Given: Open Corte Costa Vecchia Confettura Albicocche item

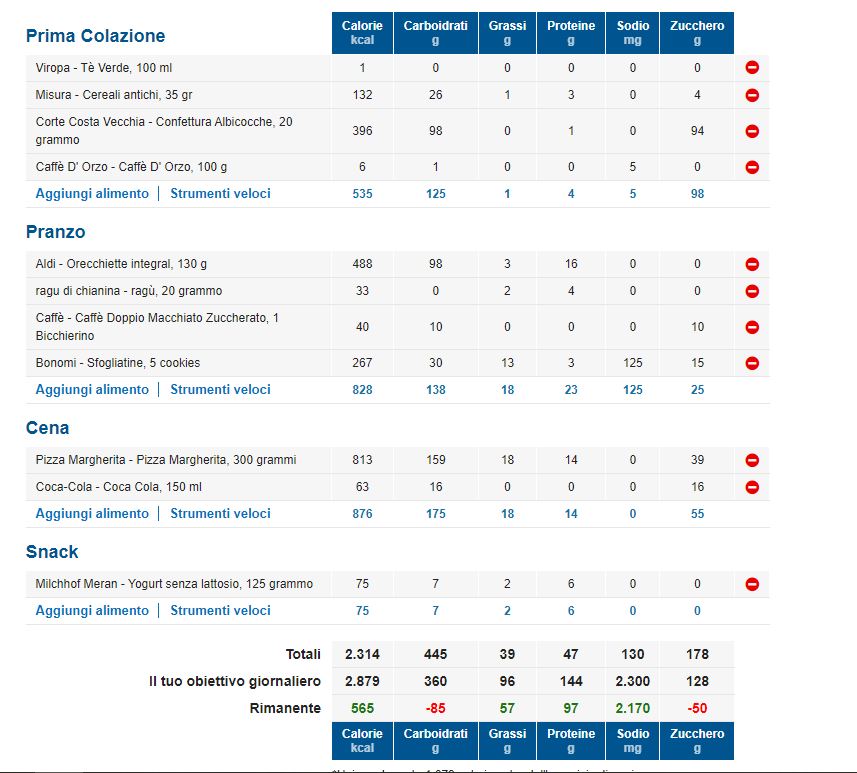Looking at the screenshot, I should 164,131.
